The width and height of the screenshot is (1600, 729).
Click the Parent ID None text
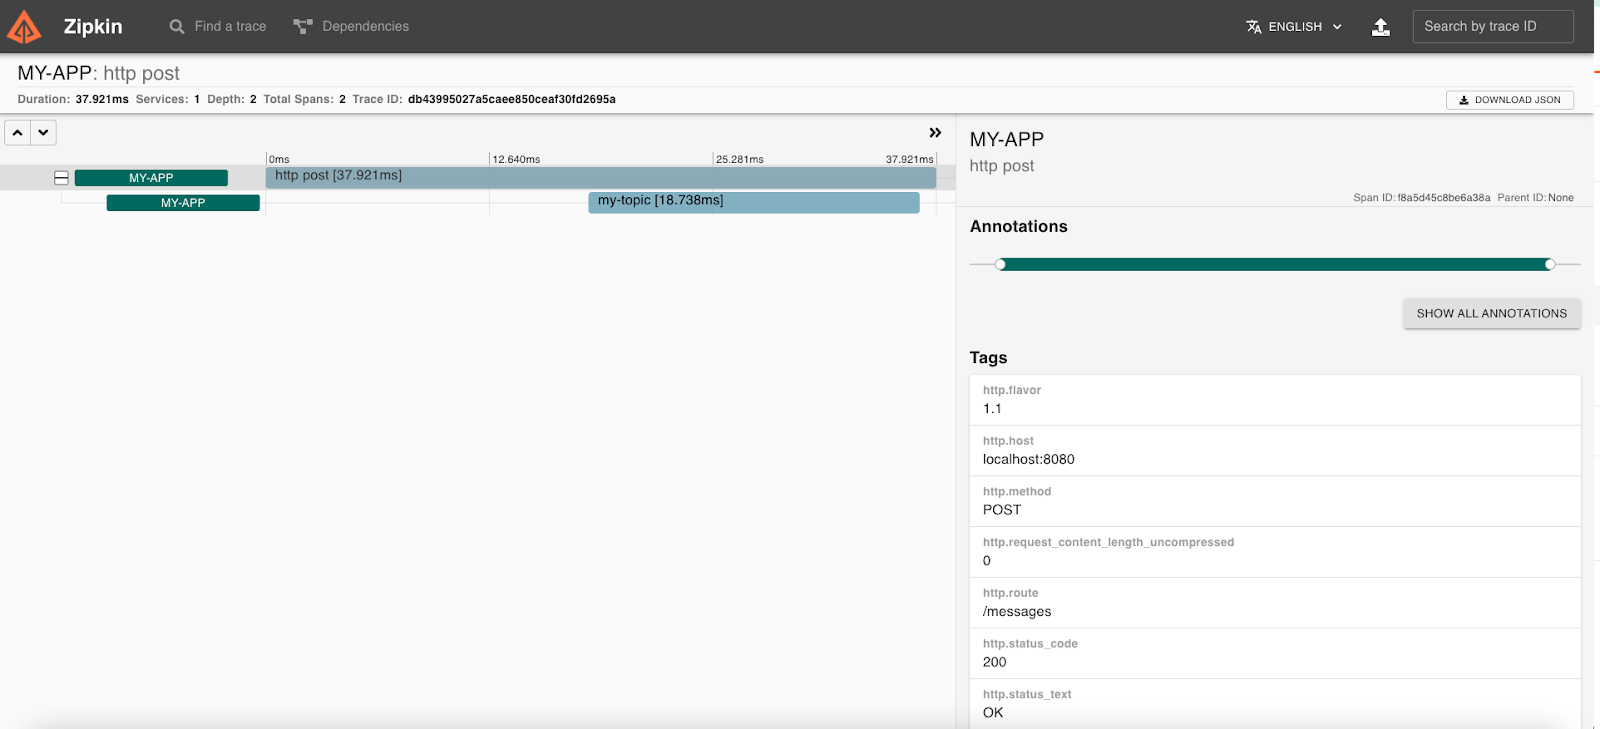[1536, 198]
